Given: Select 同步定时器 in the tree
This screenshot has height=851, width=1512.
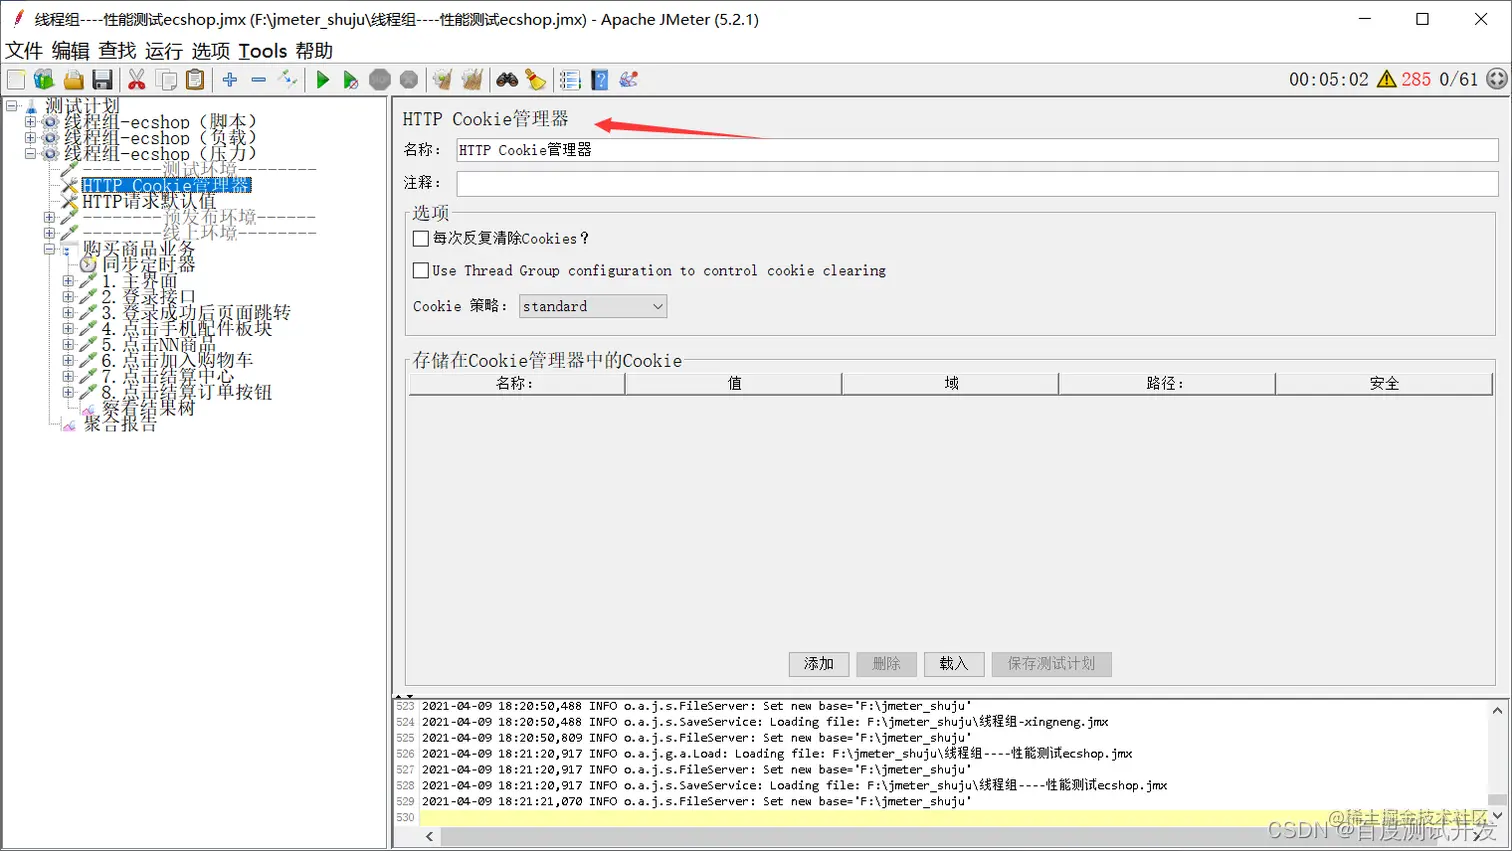Looking at the screenshot, I should tap(149, 265).
